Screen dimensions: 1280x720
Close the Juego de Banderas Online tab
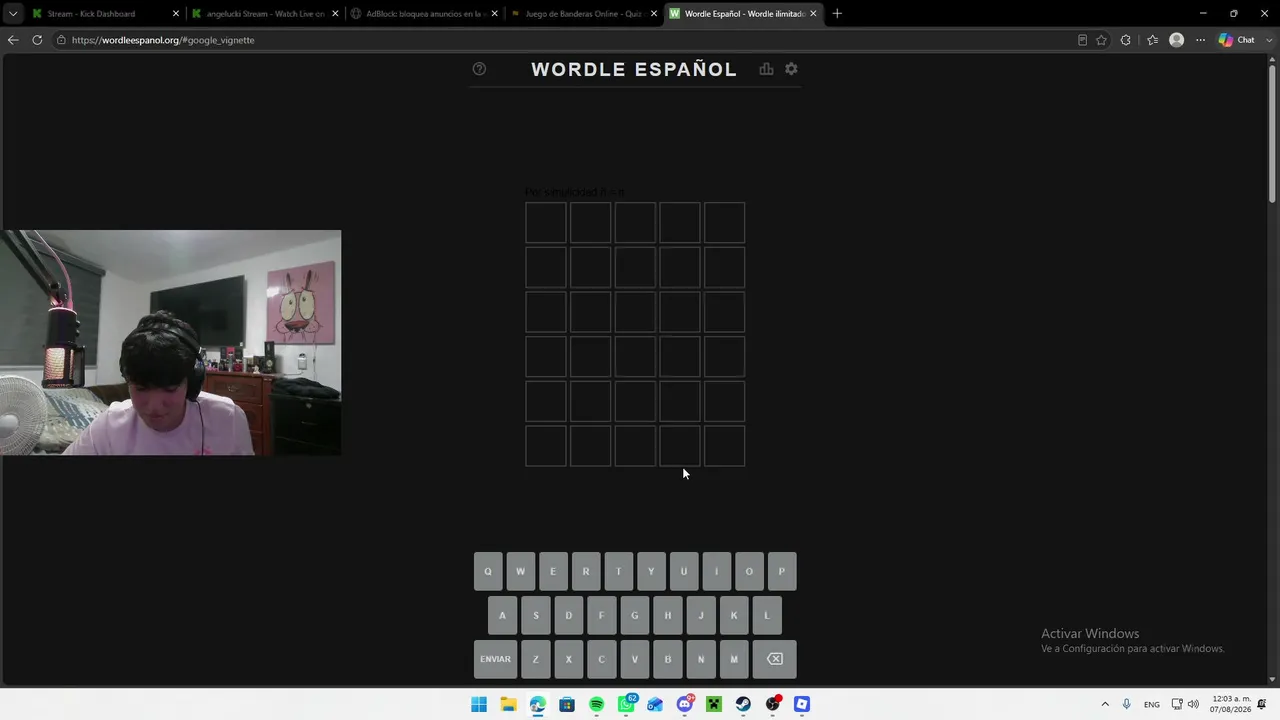point(654,14)
